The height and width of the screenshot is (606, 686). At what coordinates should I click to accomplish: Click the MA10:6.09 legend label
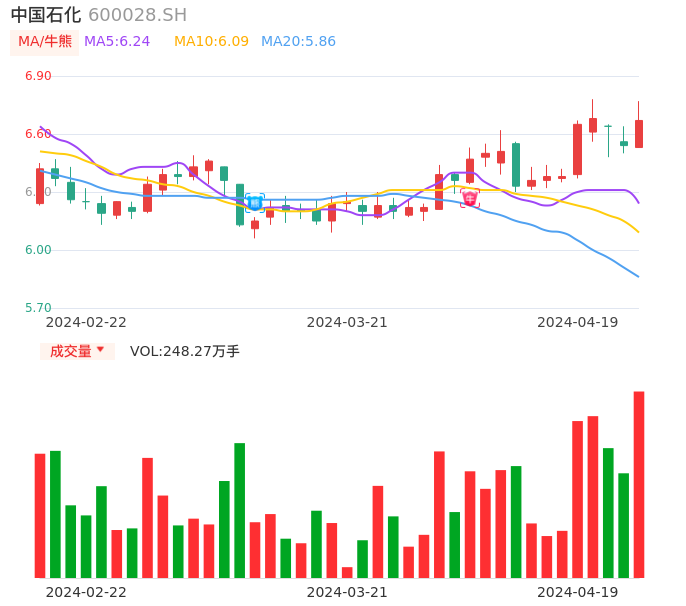pyautogui.click(x=211, y=42)
